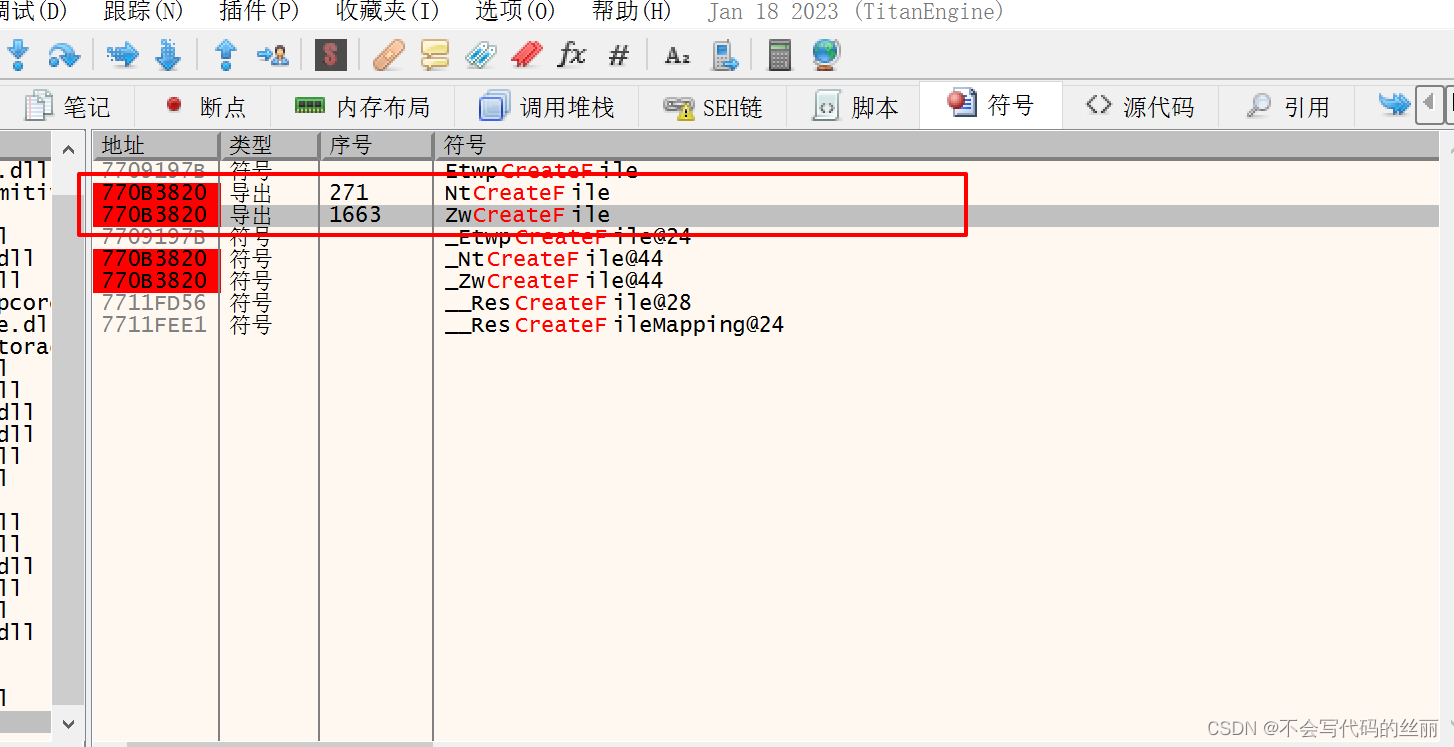Open the 跟踪(N) trace menu
This screenshot has height=747, width=1454.
click(143, 12)
